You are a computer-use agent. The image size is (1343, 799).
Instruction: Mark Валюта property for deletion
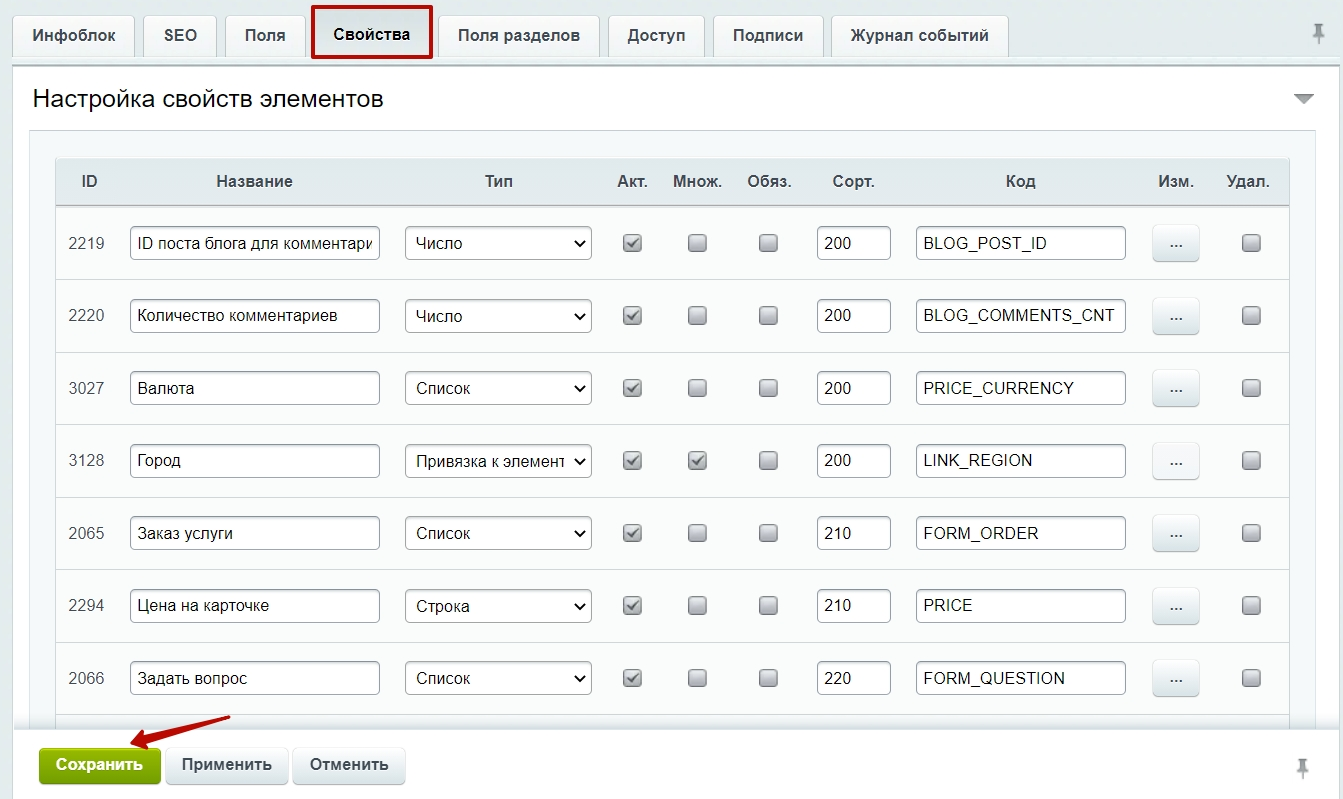click(x=1250, y=388)
